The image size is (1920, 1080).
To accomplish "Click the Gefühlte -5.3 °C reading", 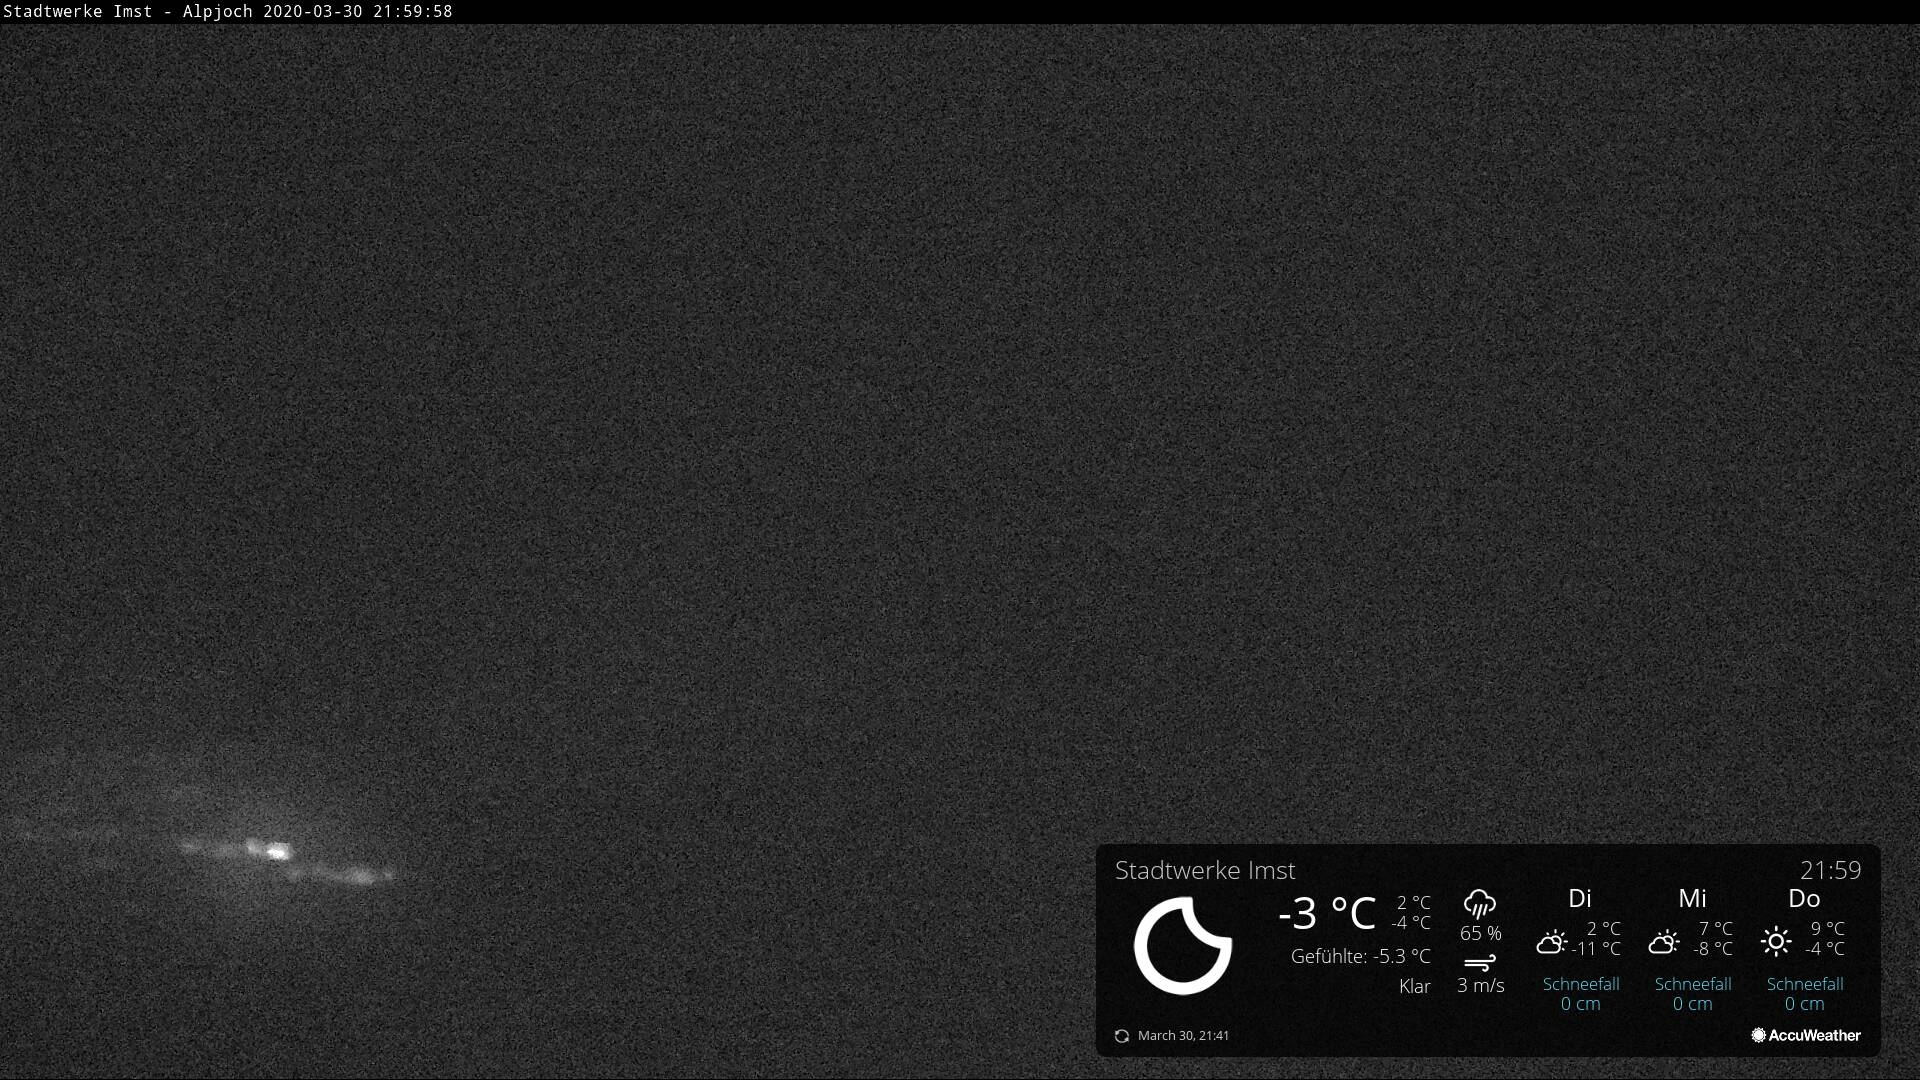I will tap(1361, 956).
